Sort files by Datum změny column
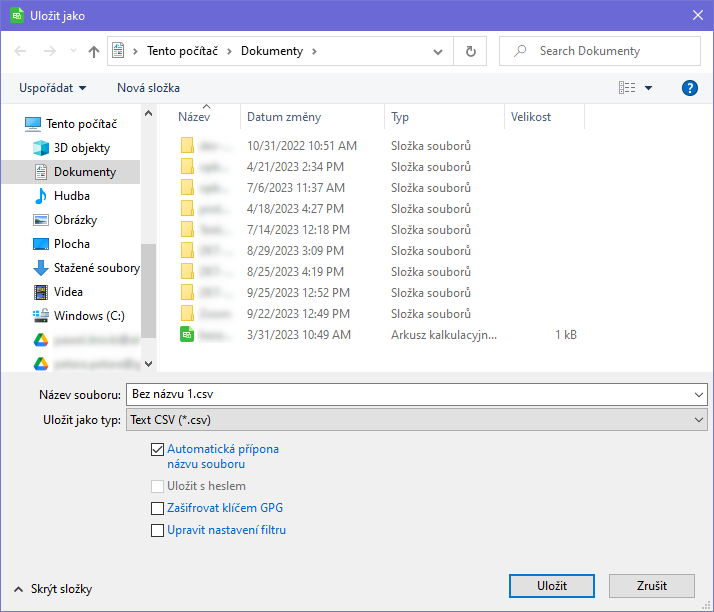Image resolution: width=714 pixels, height=612 pixels. tap(284, 117)
